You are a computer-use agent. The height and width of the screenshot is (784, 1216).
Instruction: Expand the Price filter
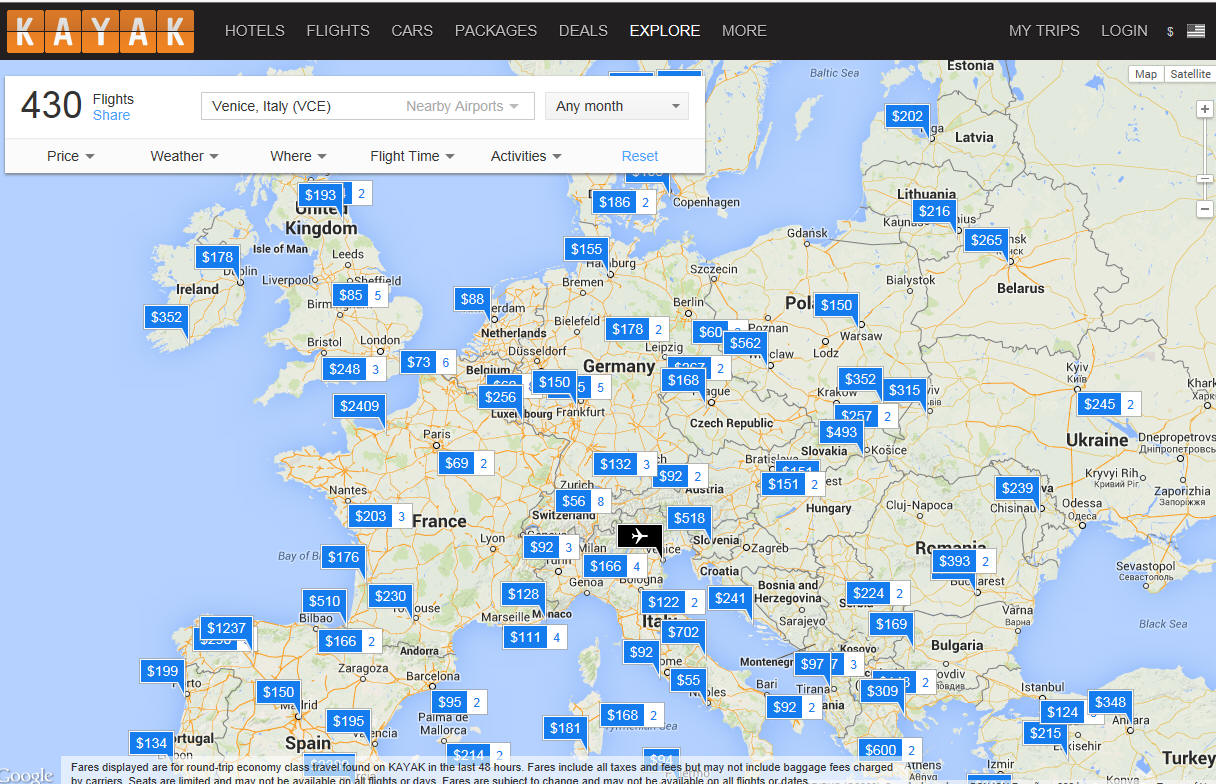(x=70, y=156)
